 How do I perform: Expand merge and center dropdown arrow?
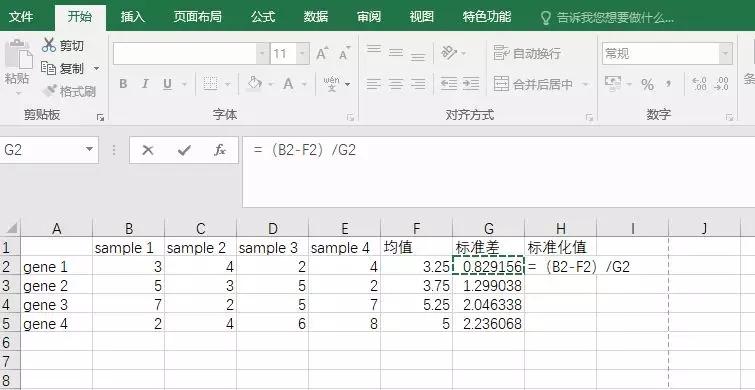(x=585, y=85)
